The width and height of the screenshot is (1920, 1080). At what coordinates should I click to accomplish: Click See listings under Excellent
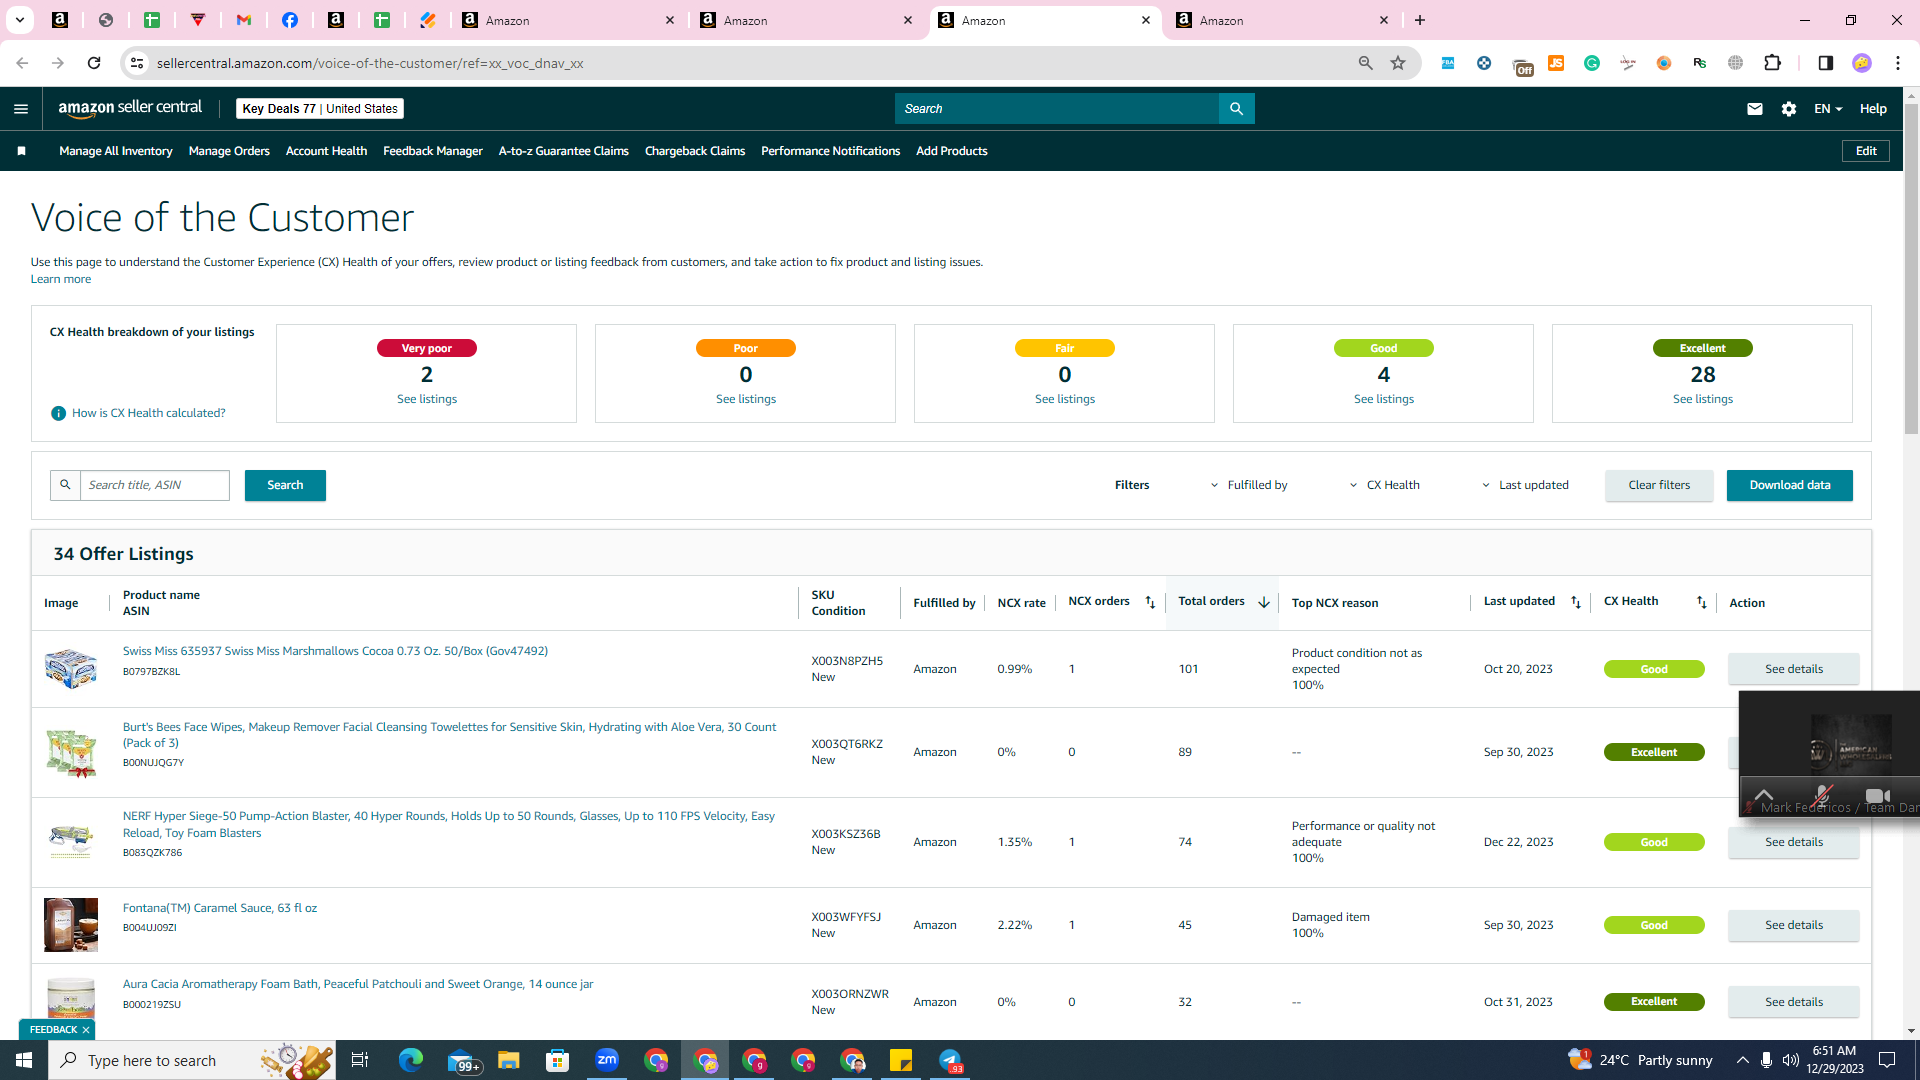pos(1703,399)
